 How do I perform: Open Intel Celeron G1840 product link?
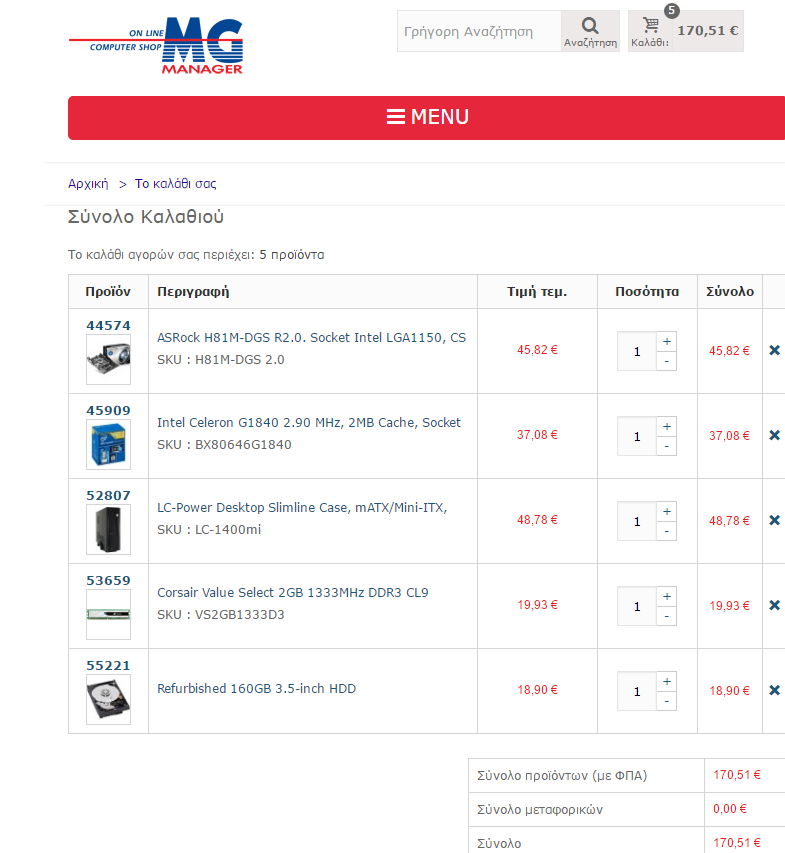click(x=308, y=423)
